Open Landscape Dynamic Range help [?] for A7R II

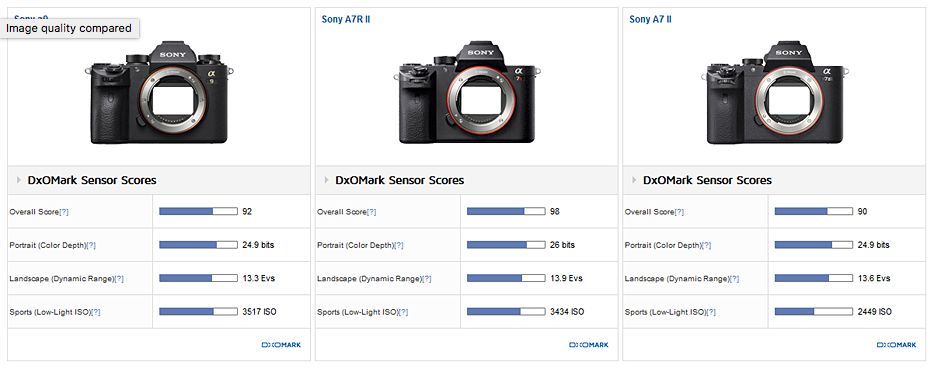427,279
